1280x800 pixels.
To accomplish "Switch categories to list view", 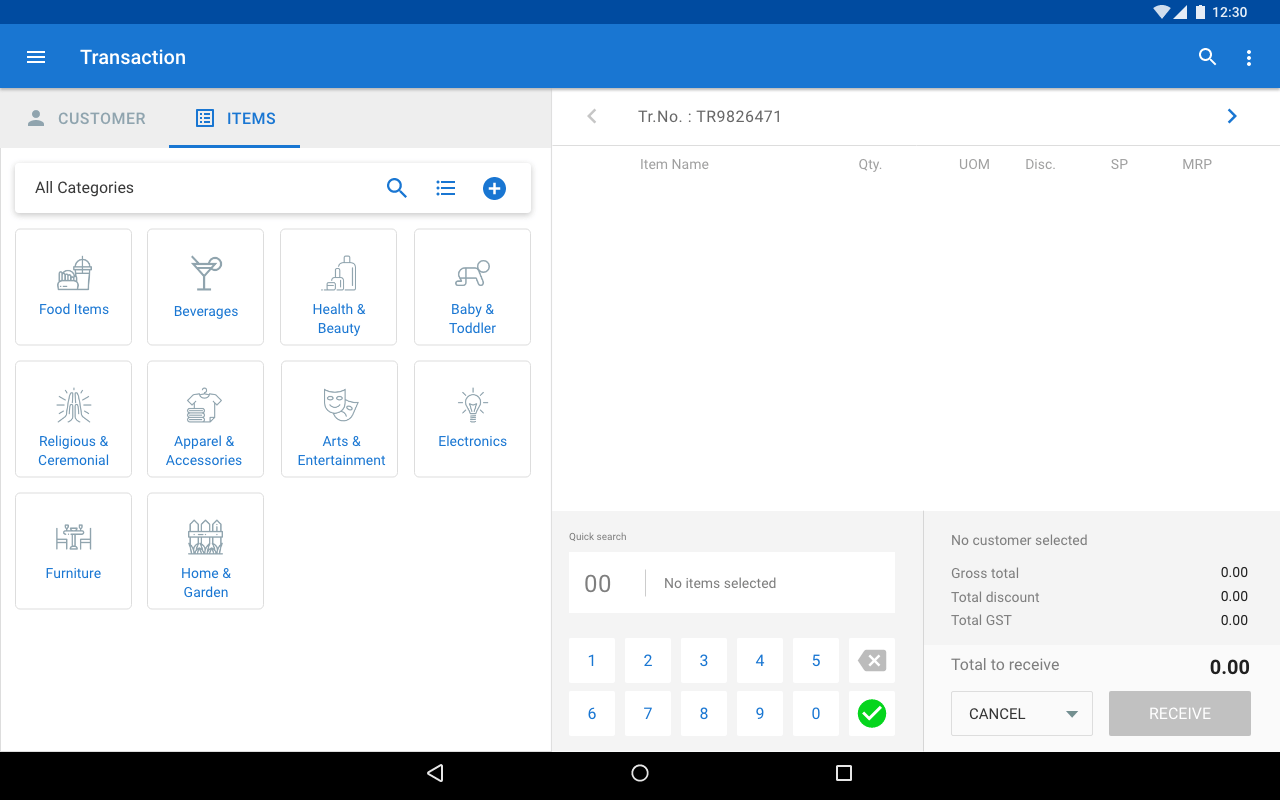I will click(446, 188).
